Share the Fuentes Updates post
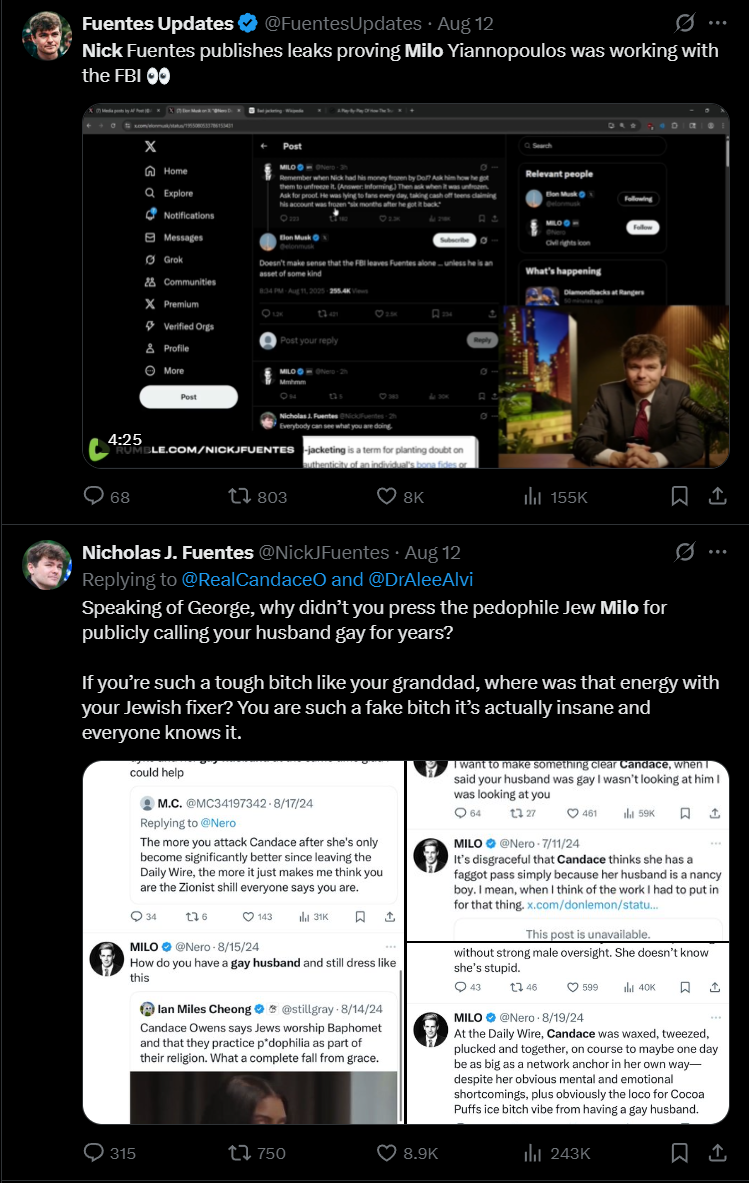The height and width of the screenshot is (1183, 749). pos(717,496)
